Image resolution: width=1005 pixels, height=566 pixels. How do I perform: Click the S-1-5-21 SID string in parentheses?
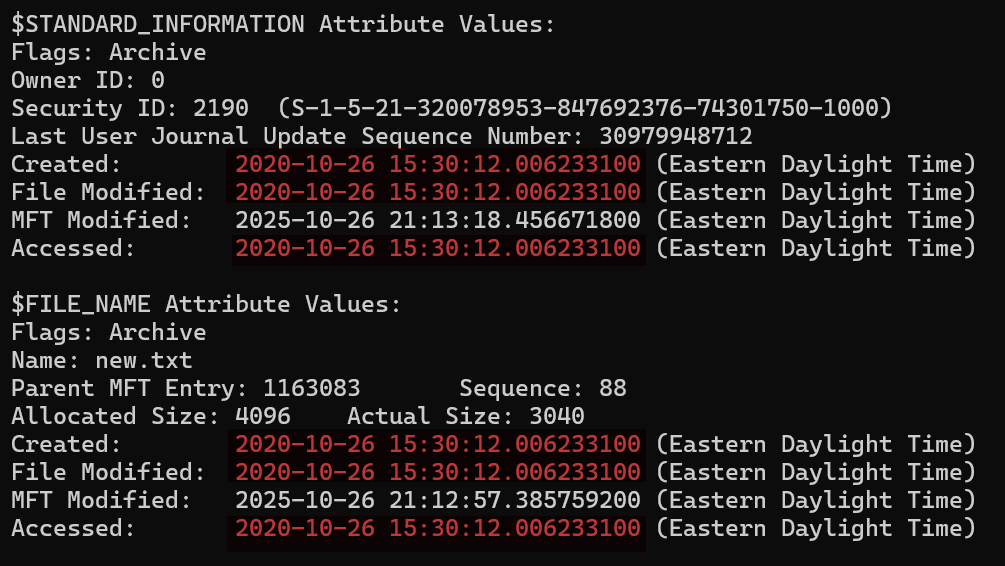pos(585,108)
